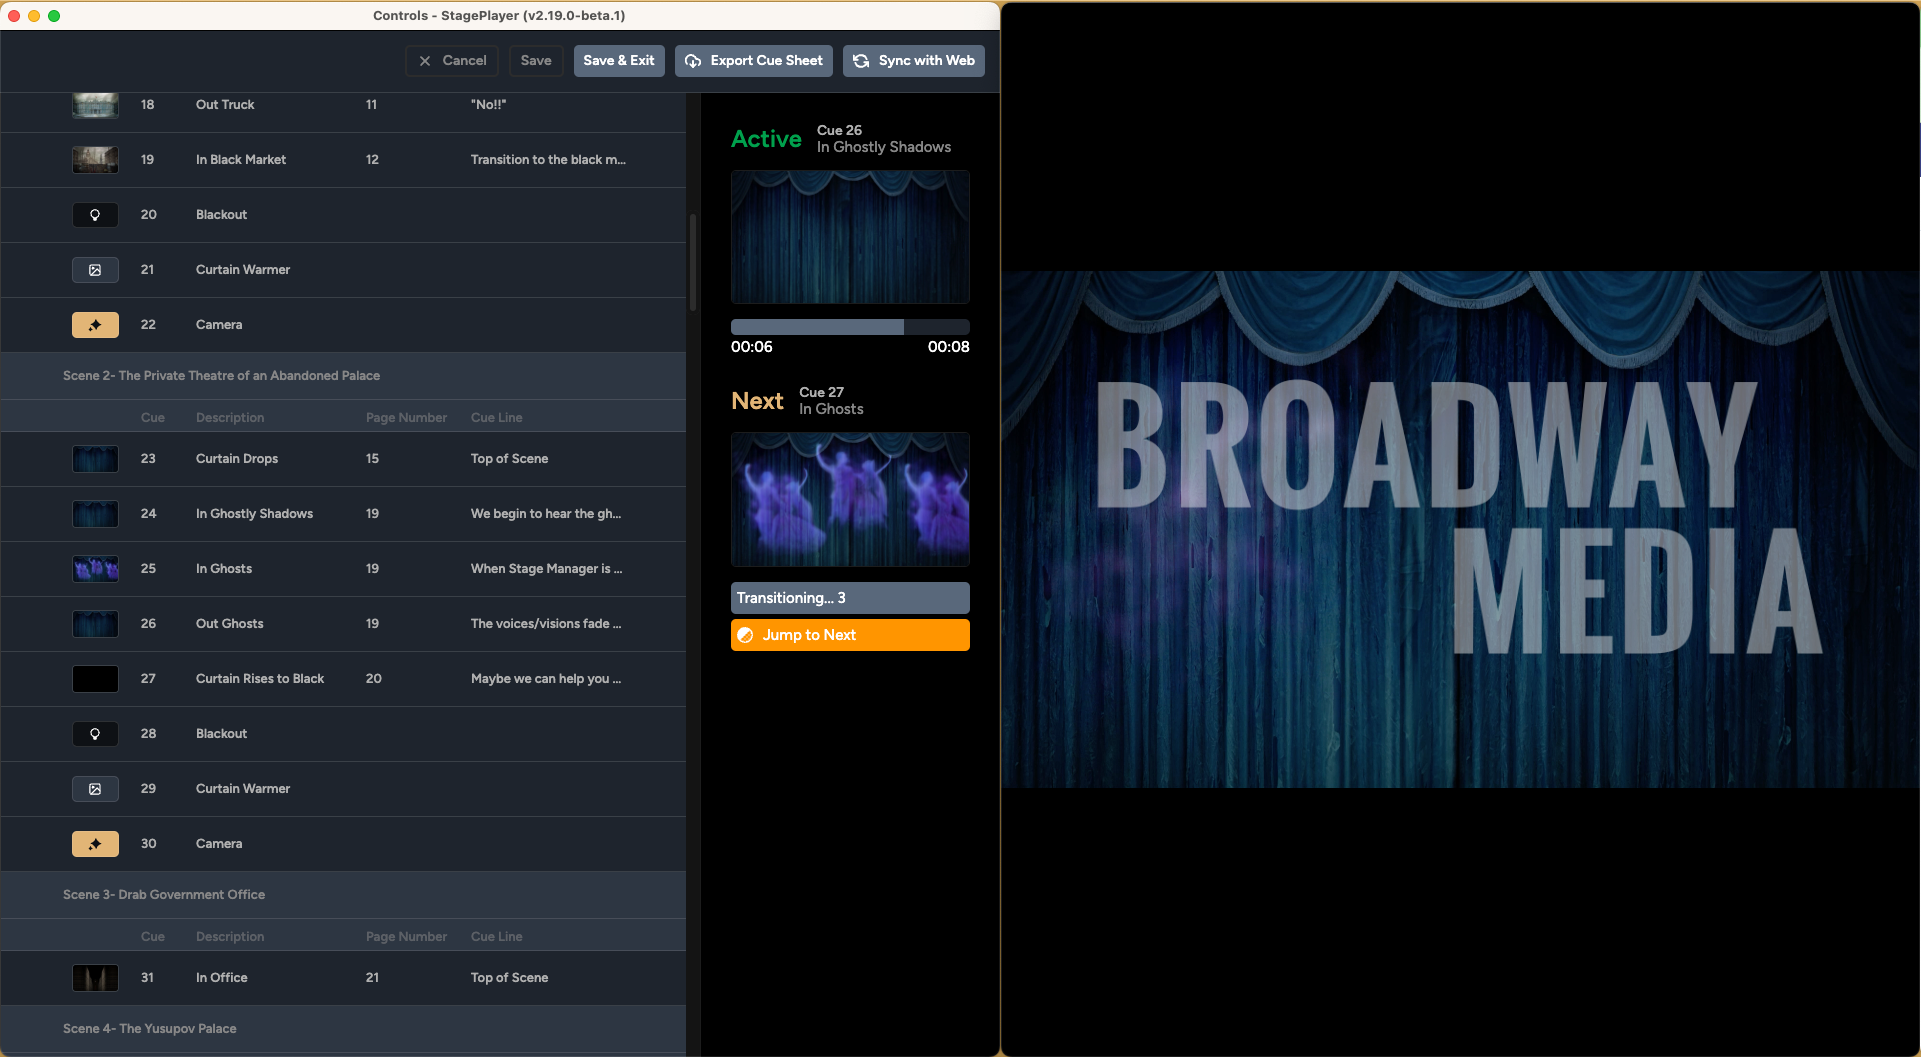Click the cloud icon on Export Cue Sheet
The height and width of the screenshot is (1057, 1921).
click(693, 61)
